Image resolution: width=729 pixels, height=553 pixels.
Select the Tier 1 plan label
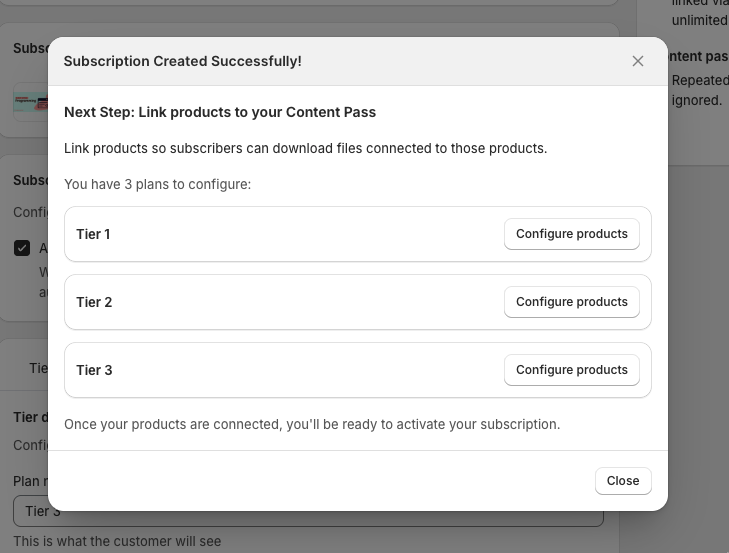tap(93, 234)
